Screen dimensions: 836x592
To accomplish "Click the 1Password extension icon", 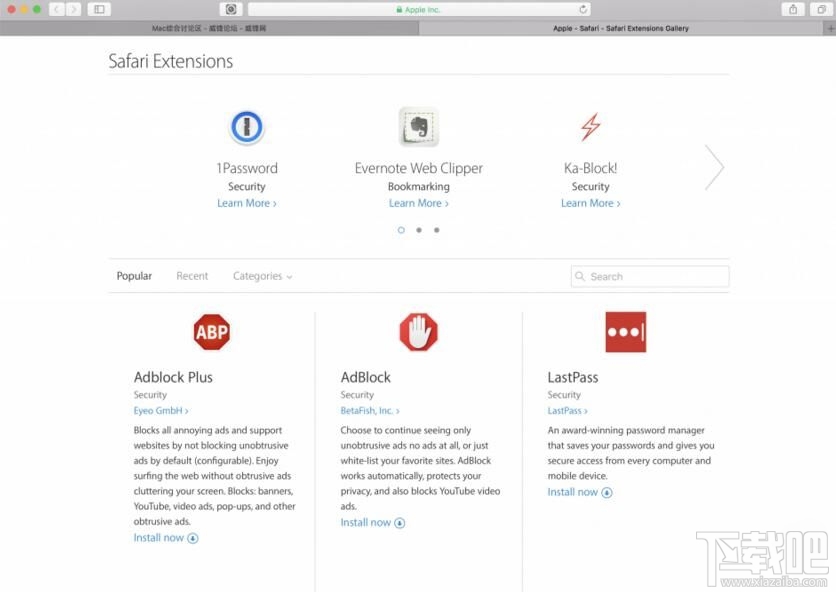I will click(246, 127).
